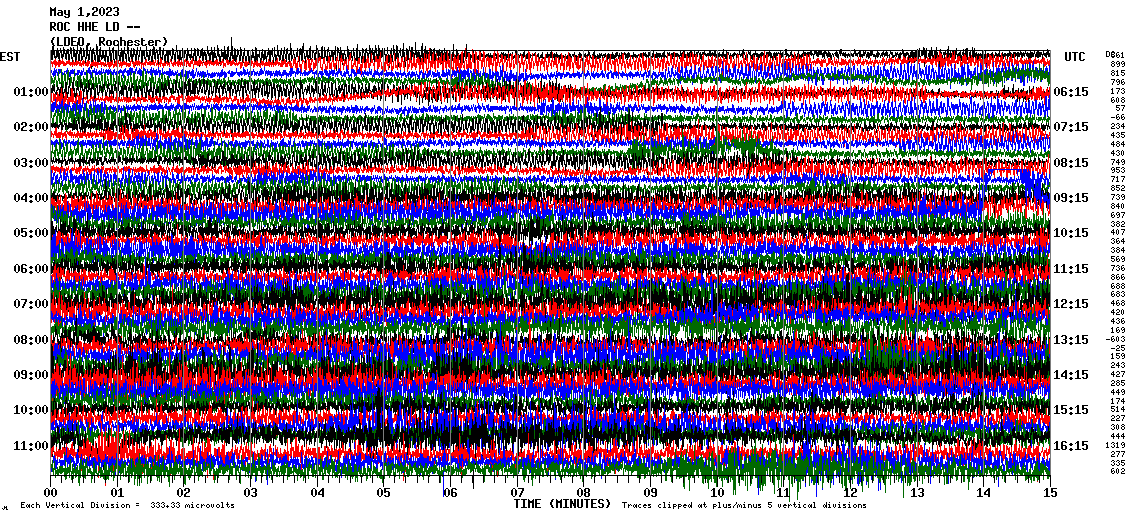Click the 16:15 UTC time label
The height and width of the screenshot is (519, 1130).
[1071, 446]
